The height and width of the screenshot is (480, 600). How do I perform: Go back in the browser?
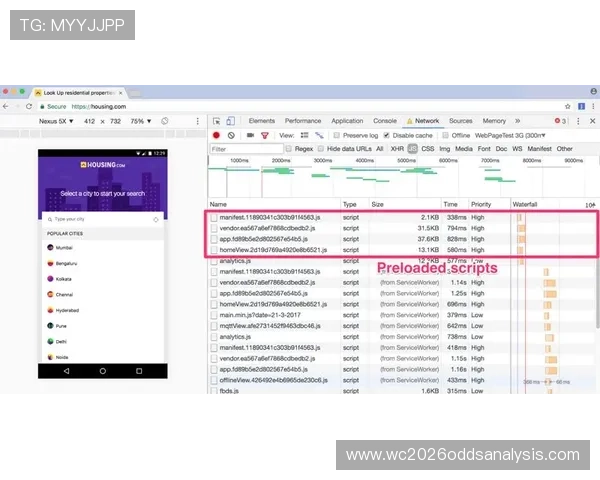pyautogui.click(x=5, y=106)
